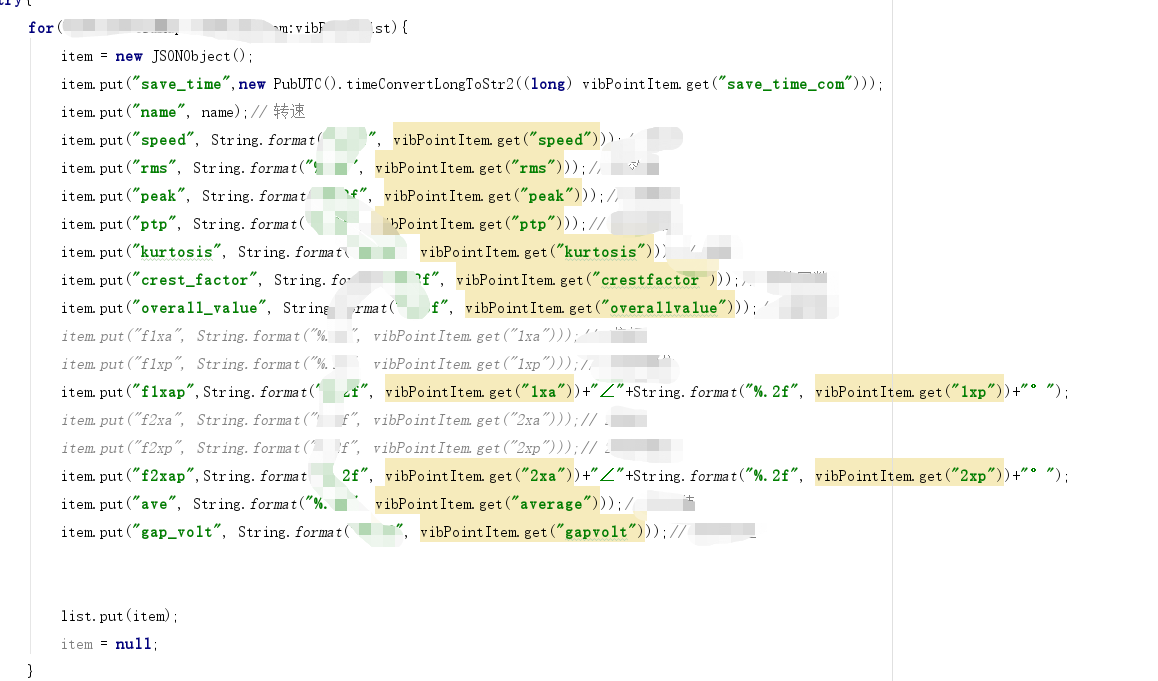Click the "average" get argument

551,505
